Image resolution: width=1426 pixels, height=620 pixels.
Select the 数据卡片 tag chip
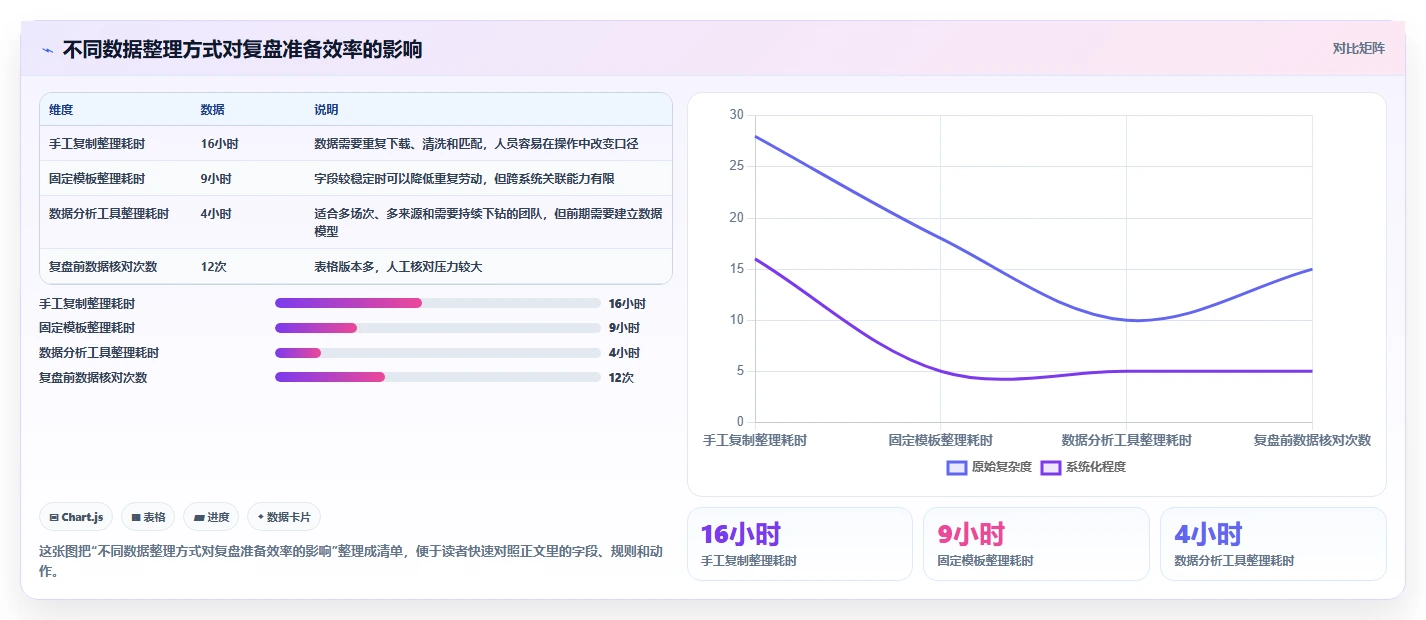284,517
